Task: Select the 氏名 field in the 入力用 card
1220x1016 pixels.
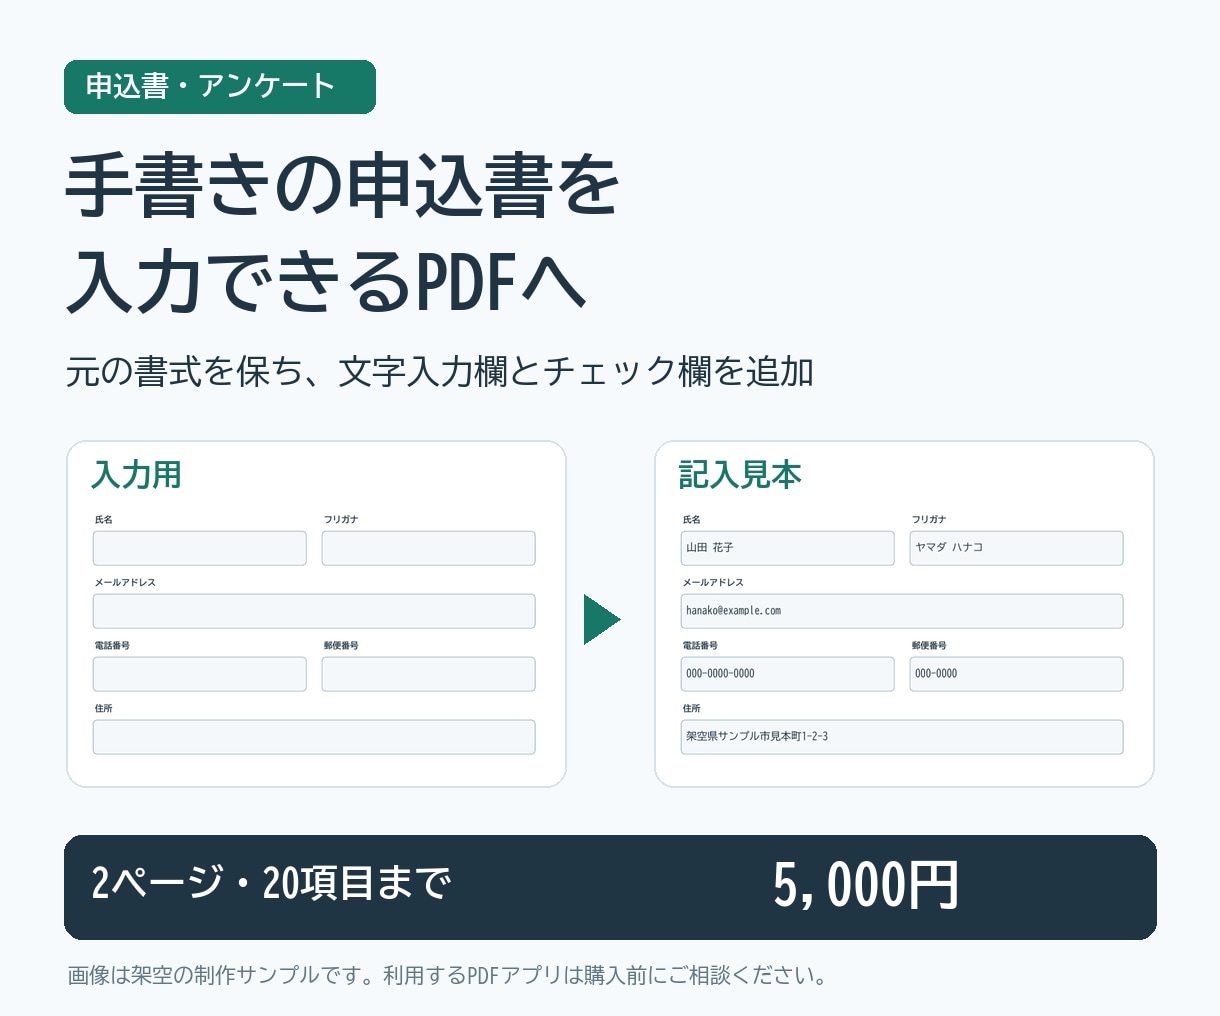Action: [x=200, y=548]
